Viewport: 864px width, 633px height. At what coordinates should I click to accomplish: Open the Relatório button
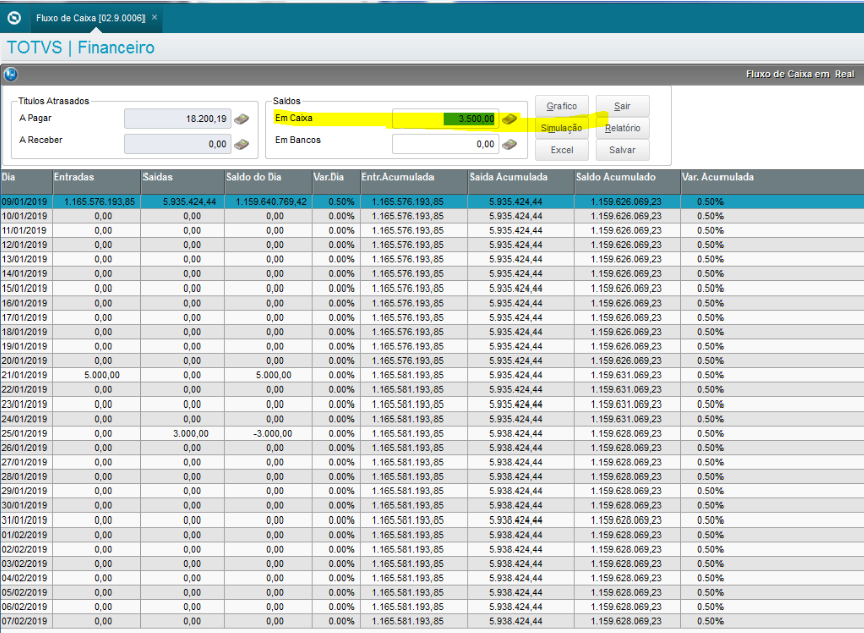pyautogui.click(x=622, y=128)
